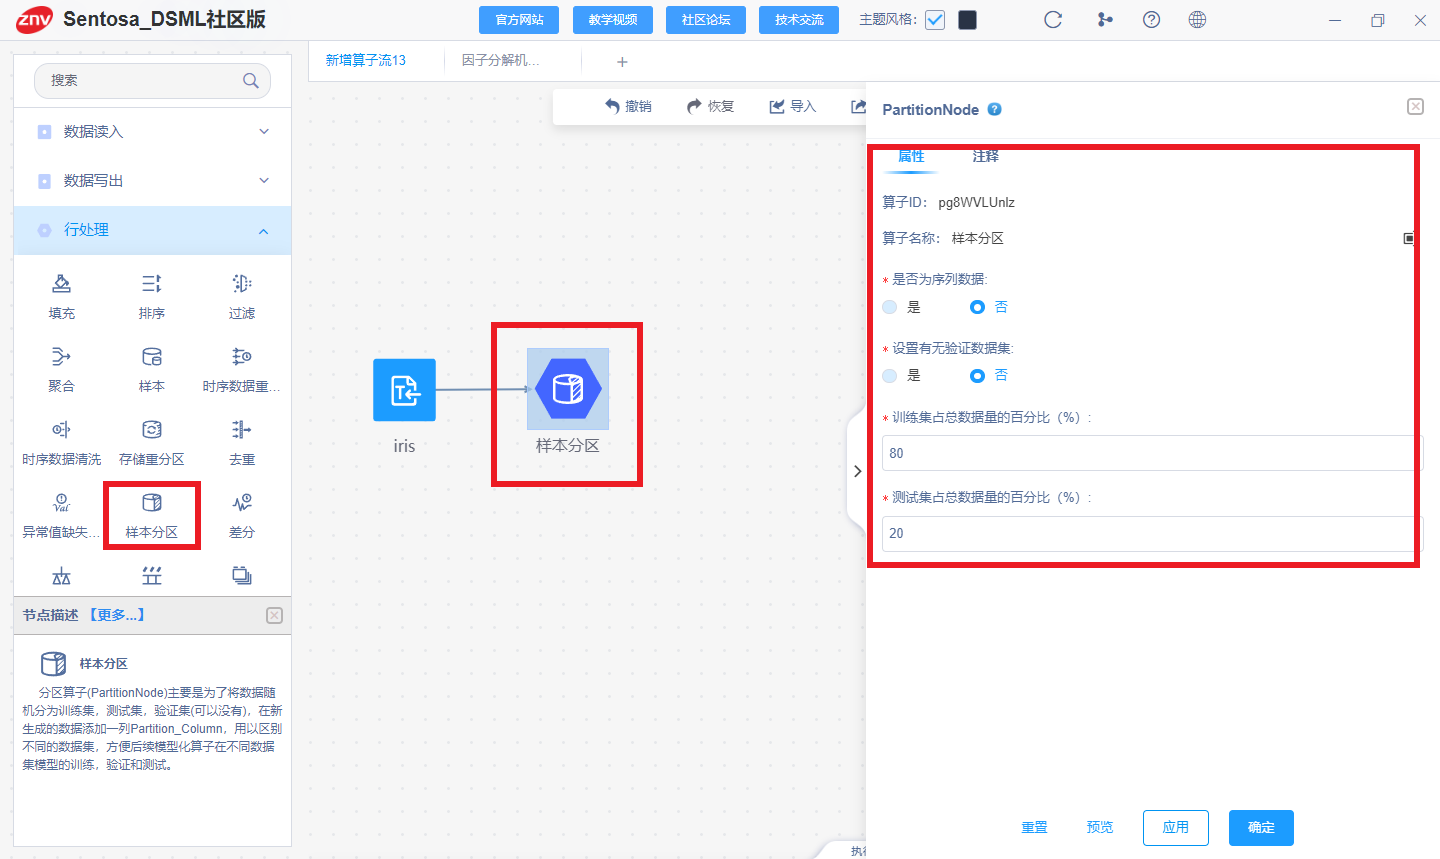The width and height of the screenshot is (1440, 859).
Task: Select the 过滤 filter operator icon
Action: [x=242, y=284]
